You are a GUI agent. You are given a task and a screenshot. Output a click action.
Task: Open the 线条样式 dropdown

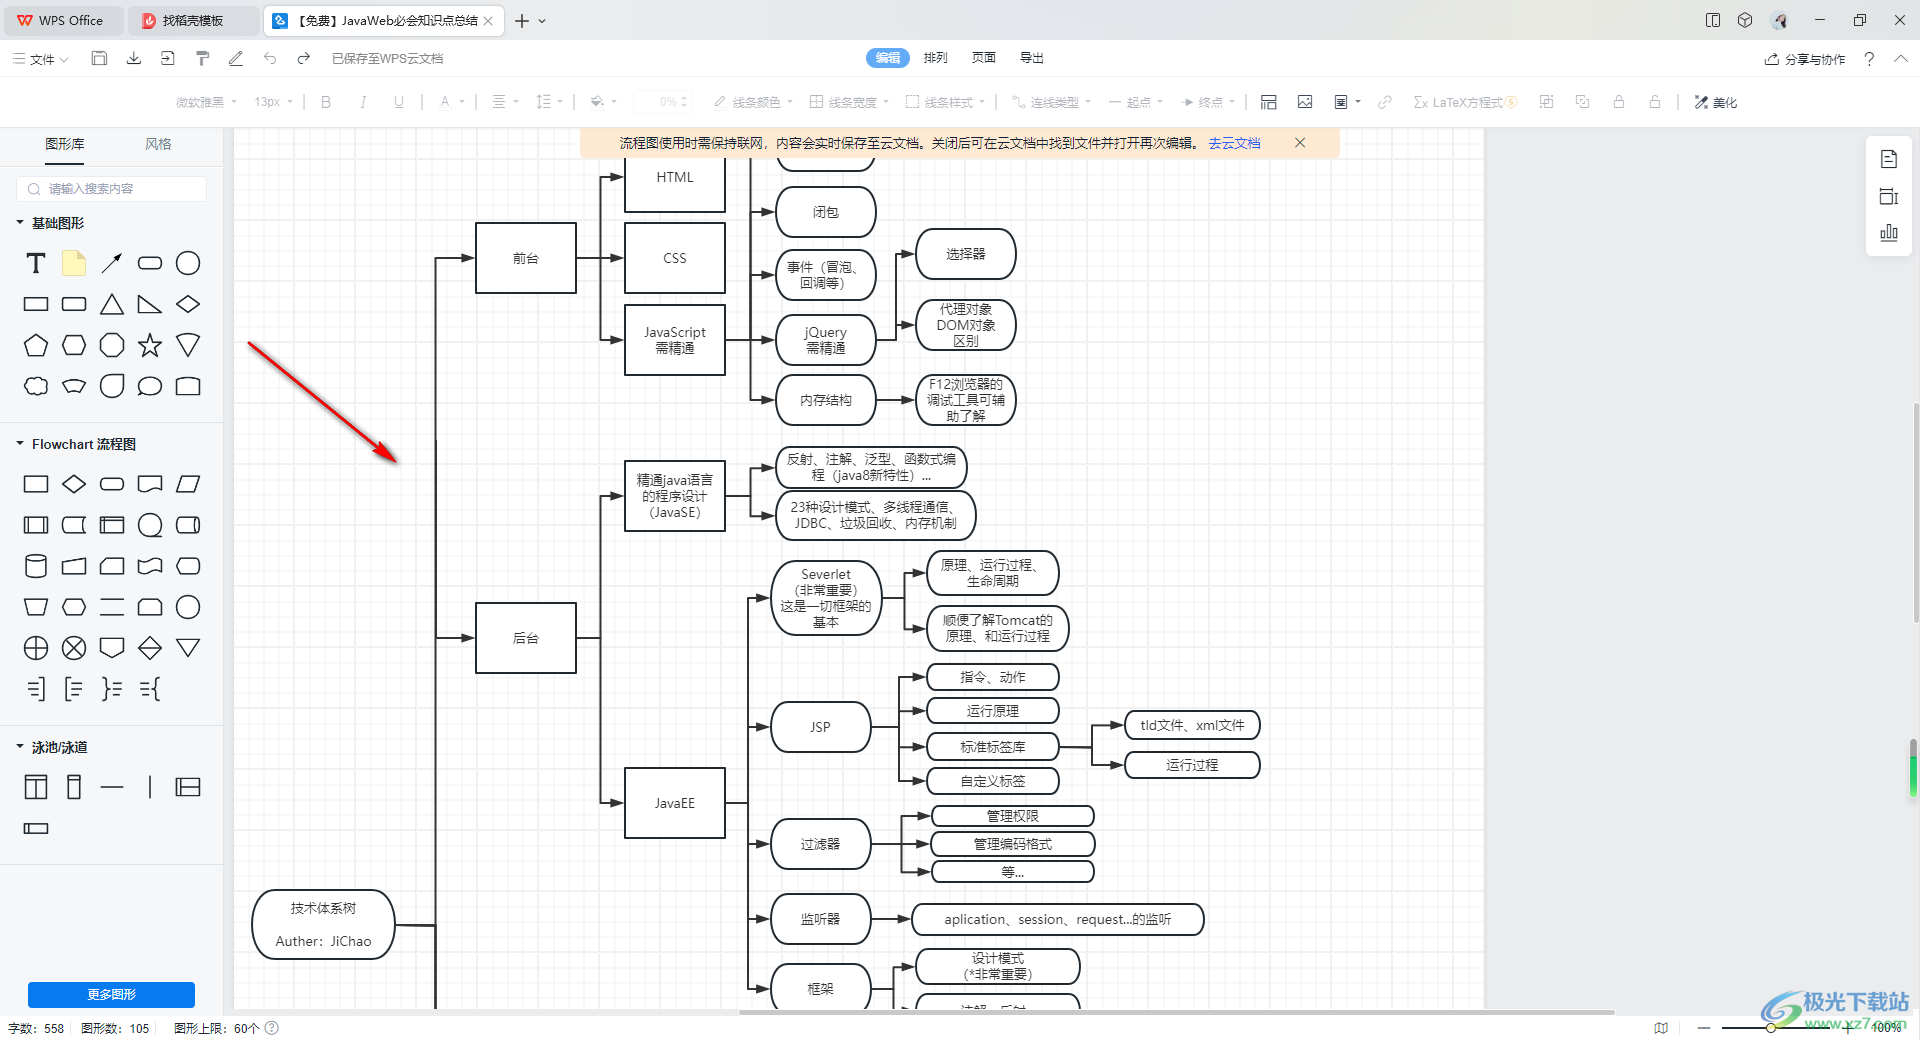click(945, 102)
